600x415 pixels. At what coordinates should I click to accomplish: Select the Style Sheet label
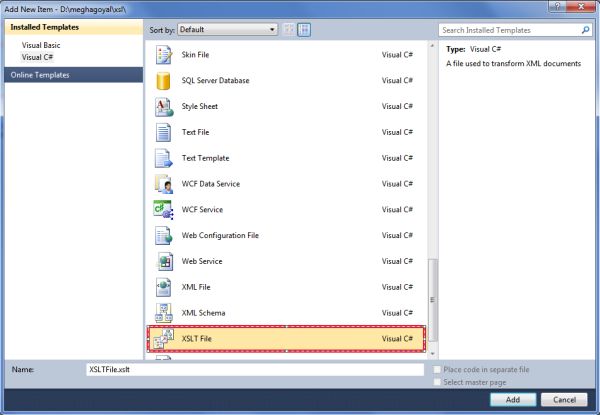pos(199,106)
